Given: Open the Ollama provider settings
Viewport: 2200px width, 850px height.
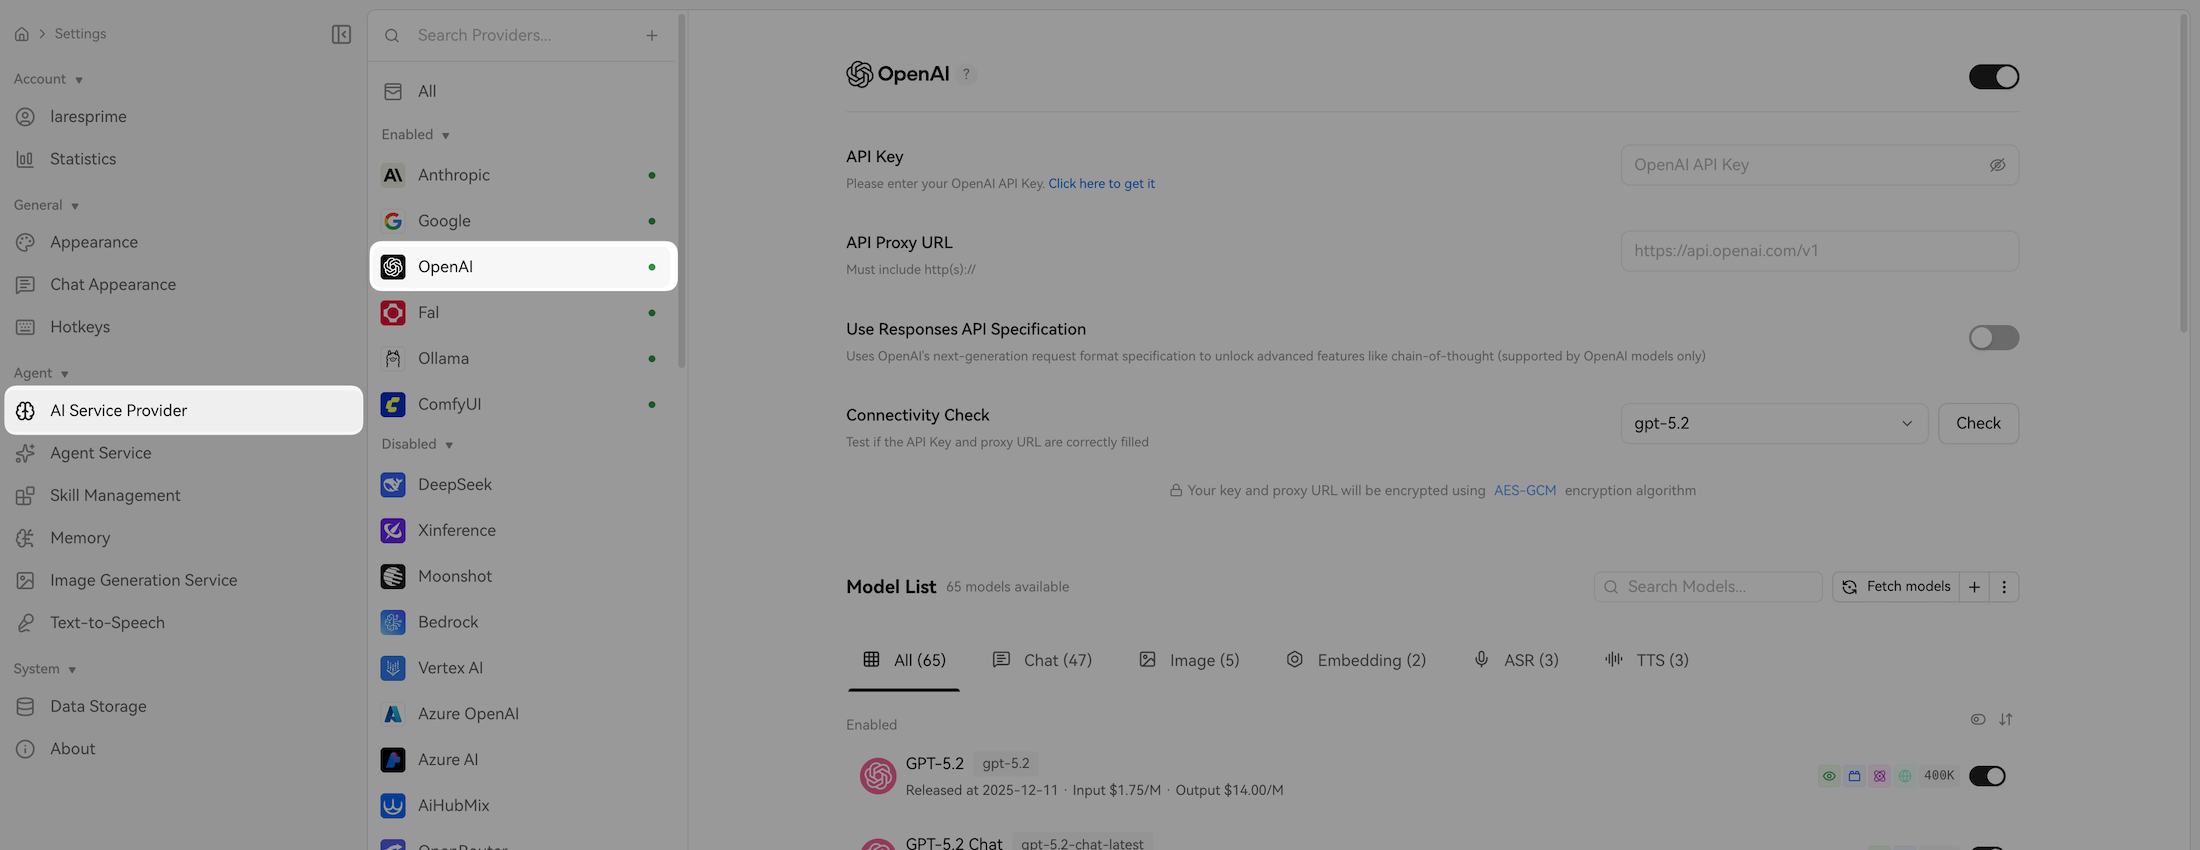Looking at the screenshot, I should pyautogui.click(x=524, y=359).
